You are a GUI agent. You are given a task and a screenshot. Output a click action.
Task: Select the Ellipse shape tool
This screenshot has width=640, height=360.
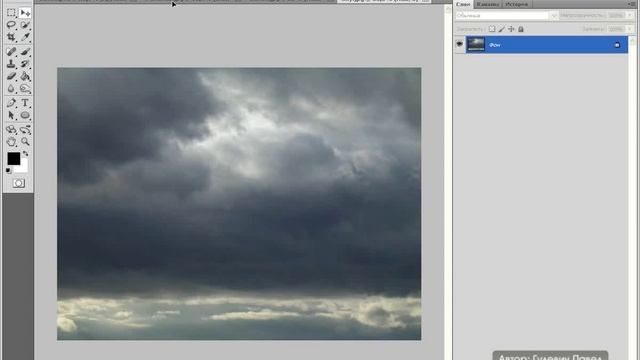(x=25, y=116)
